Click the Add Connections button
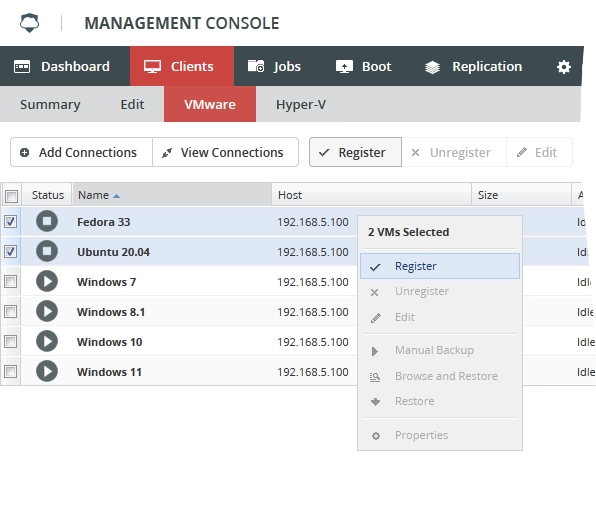The width and height of the screenshot is (596, 516). pyautogui.click(x=81, y=152)
